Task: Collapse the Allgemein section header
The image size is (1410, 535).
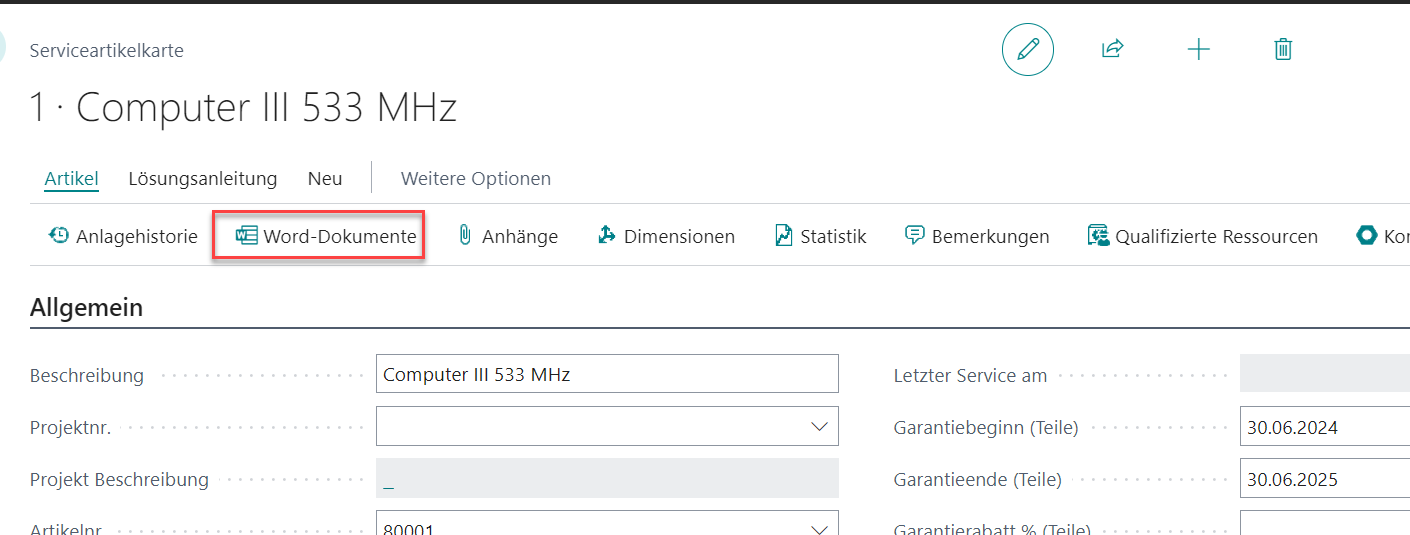Action: click(x=87, y=307)
